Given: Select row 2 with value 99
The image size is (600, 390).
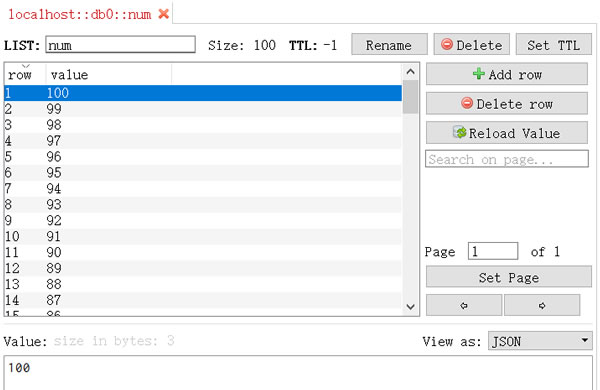Looking at the screenshot, I should point(203,109).
